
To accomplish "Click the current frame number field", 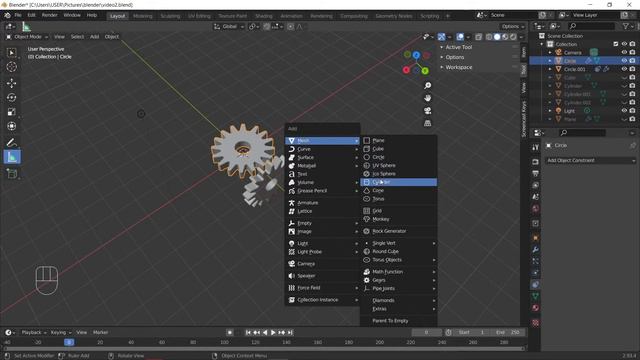I will click(427, 332).
